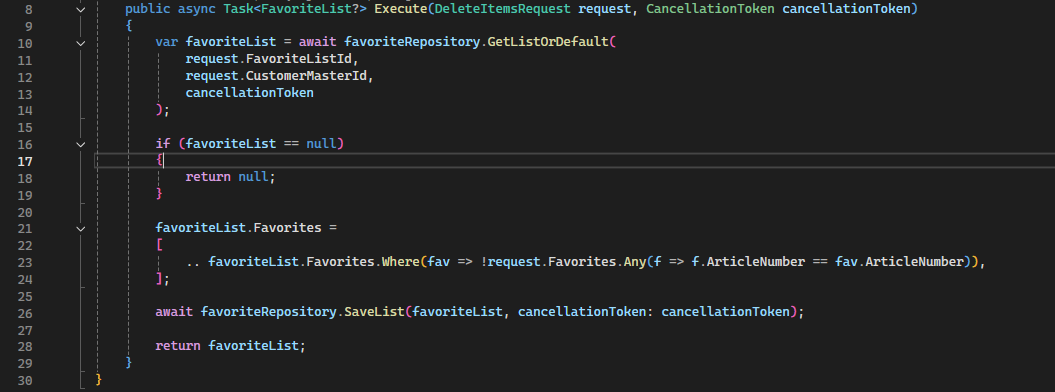Click line number 23 in gutter

pos(24,262)
